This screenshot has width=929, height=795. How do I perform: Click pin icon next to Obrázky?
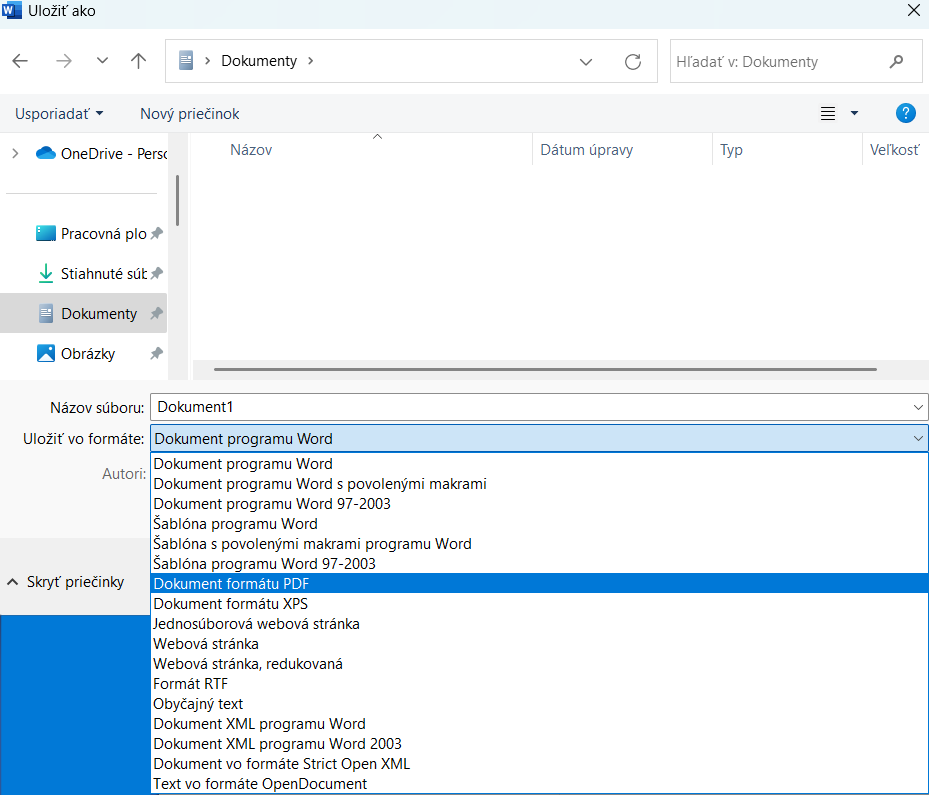tap(156, 354)
